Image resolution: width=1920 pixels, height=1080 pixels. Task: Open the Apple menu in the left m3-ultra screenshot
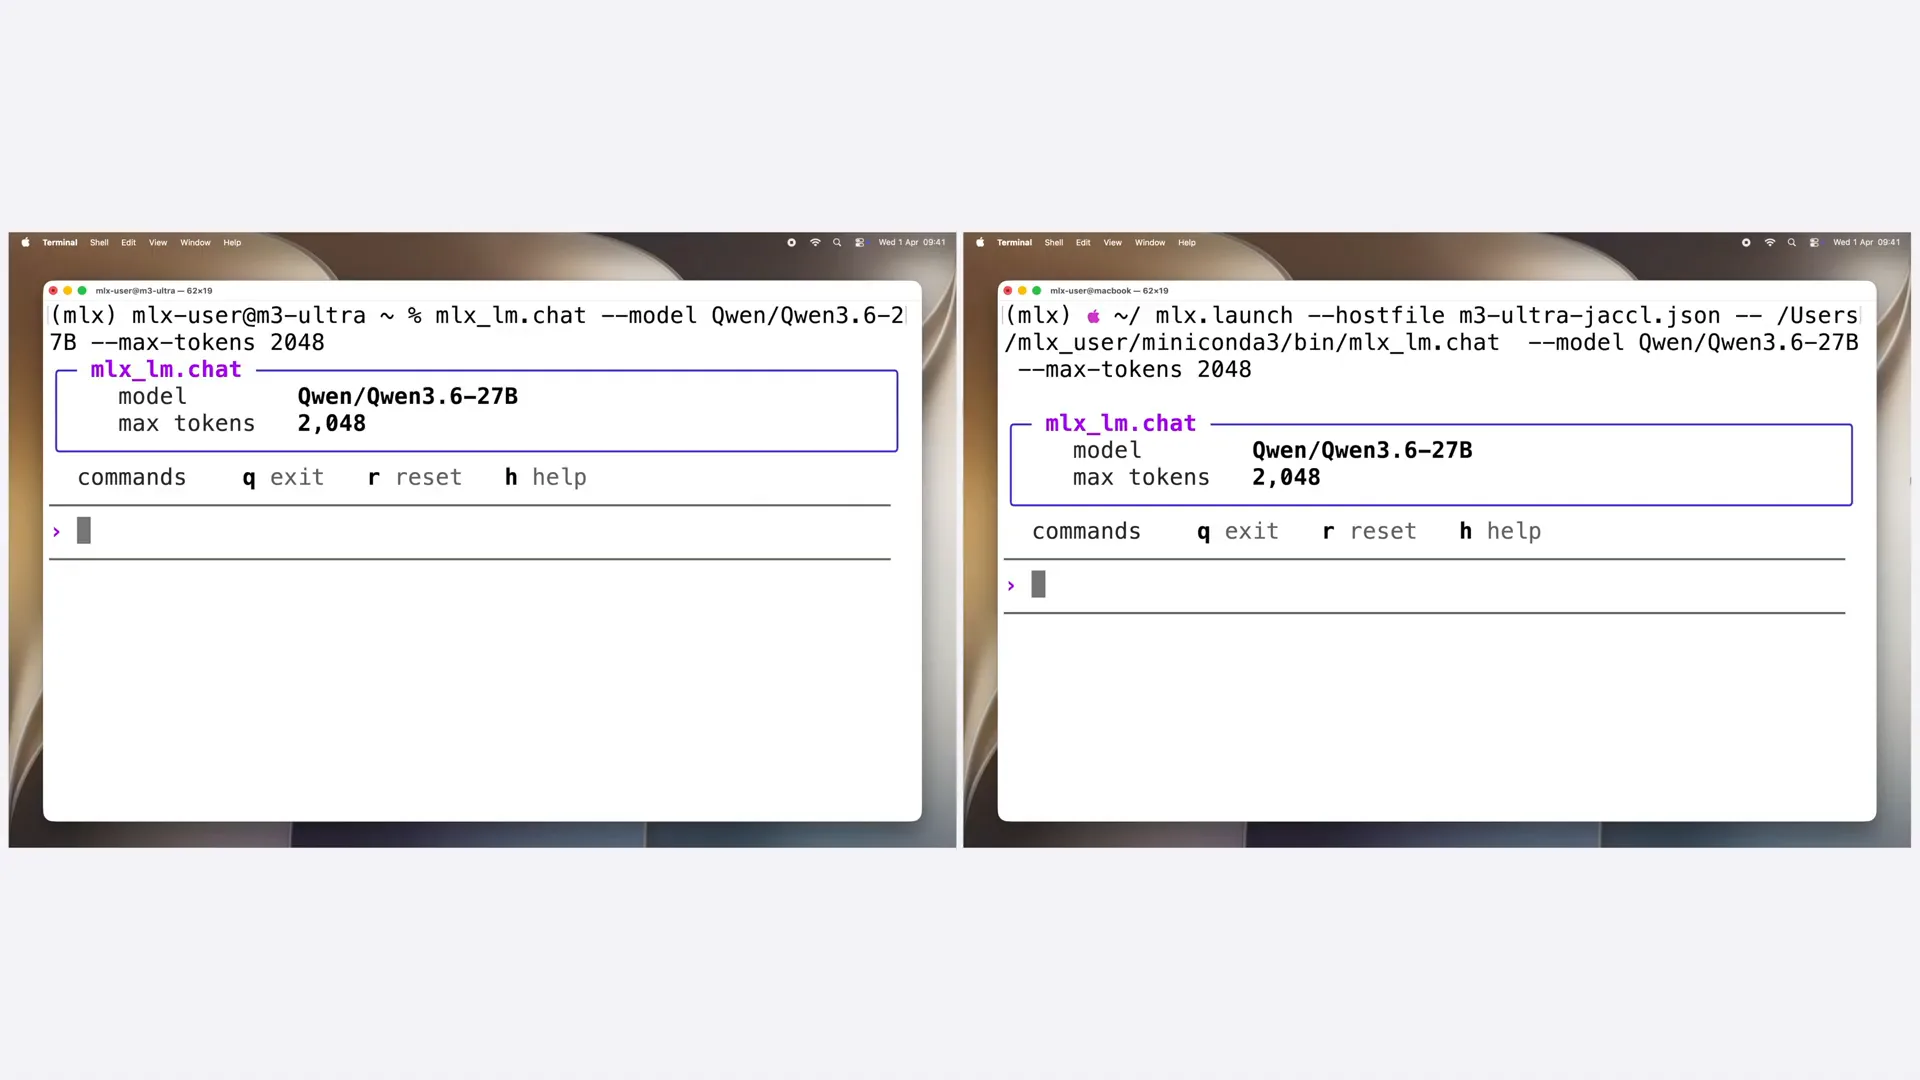coord(25,242)
